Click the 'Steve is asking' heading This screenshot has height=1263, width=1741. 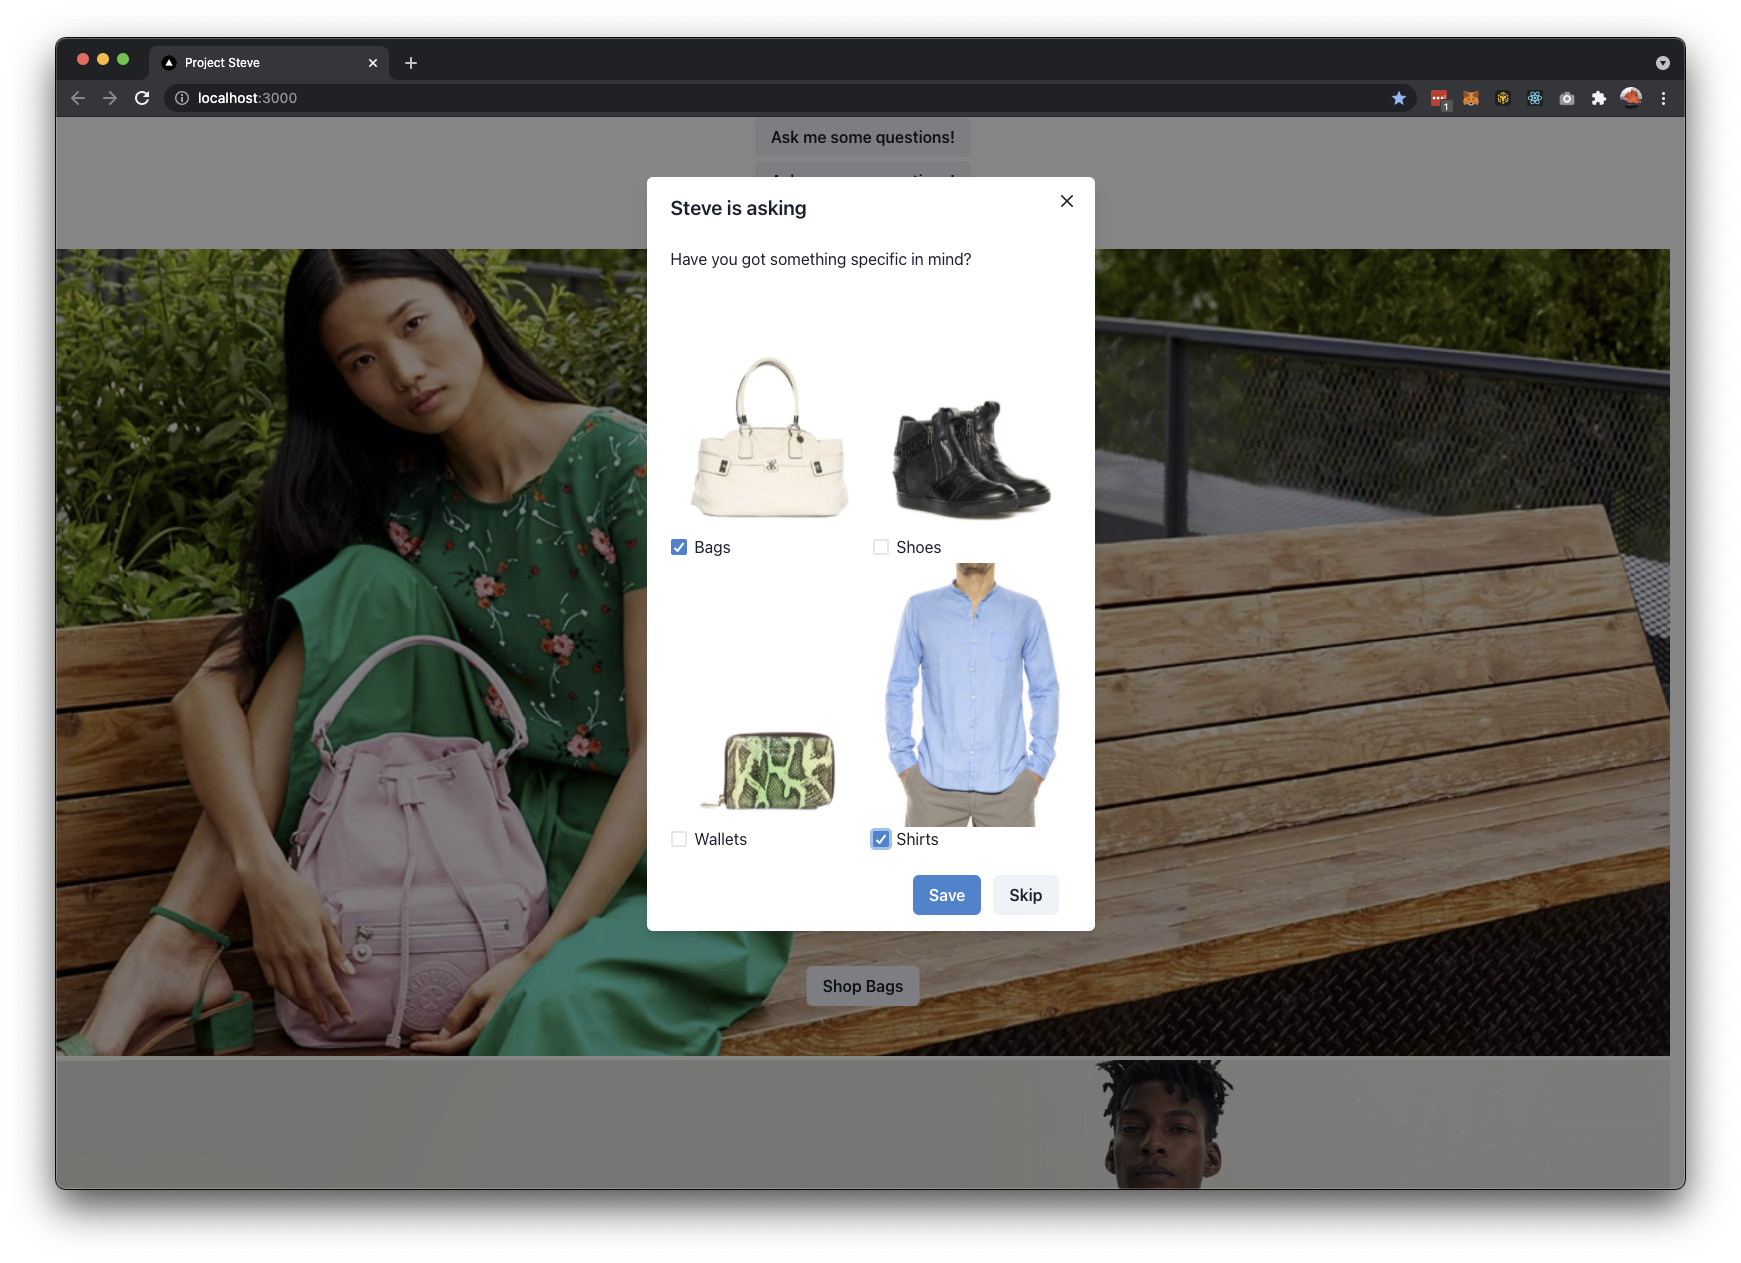[738, 208]
